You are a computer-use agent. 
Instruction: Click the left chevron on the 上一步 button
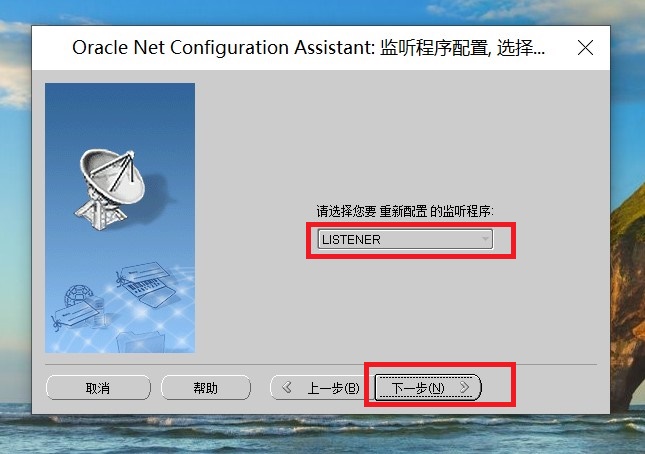pyautogui.click(x=287, y=387)
